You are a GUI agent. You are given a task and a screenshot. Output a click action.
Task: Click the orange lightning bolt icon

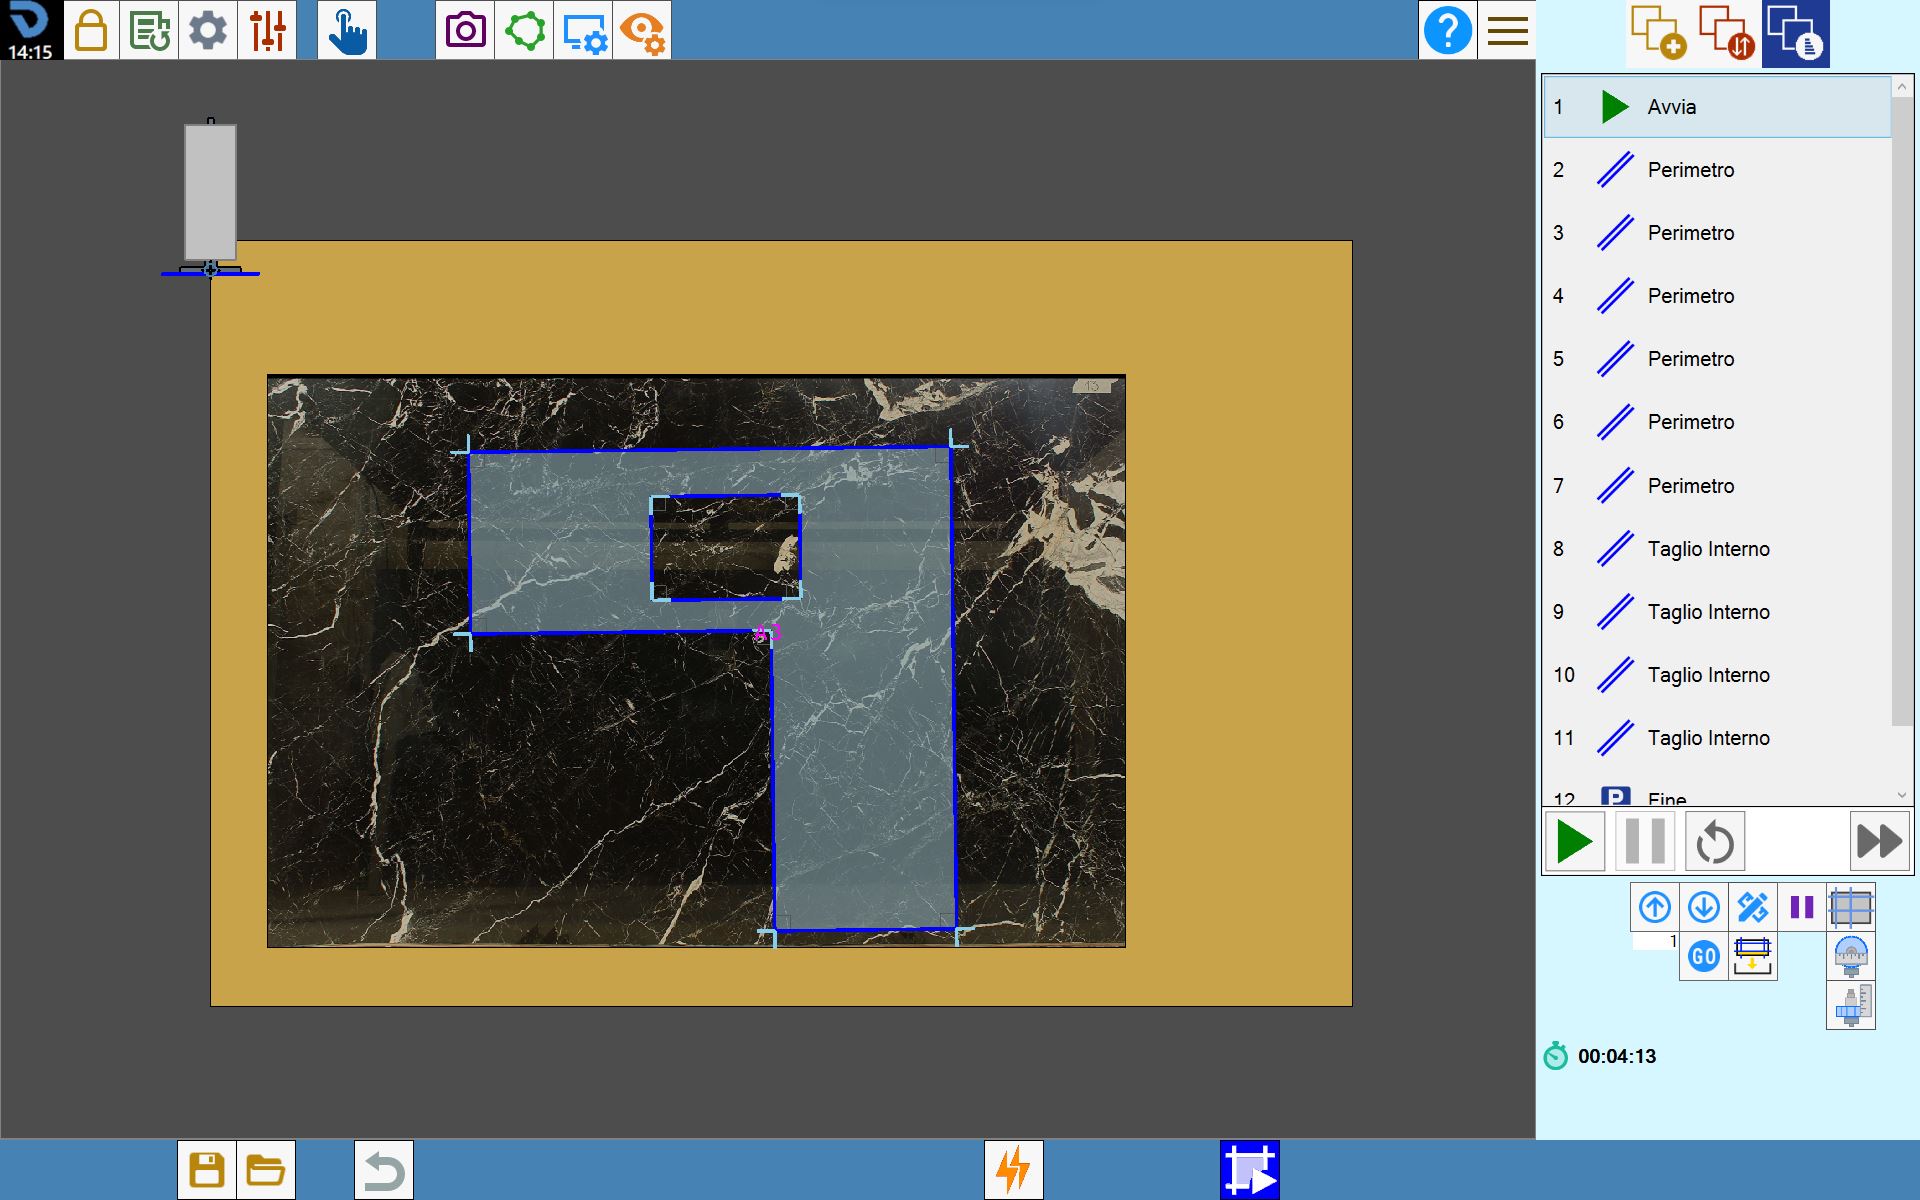click(x=1014, y=1169)
